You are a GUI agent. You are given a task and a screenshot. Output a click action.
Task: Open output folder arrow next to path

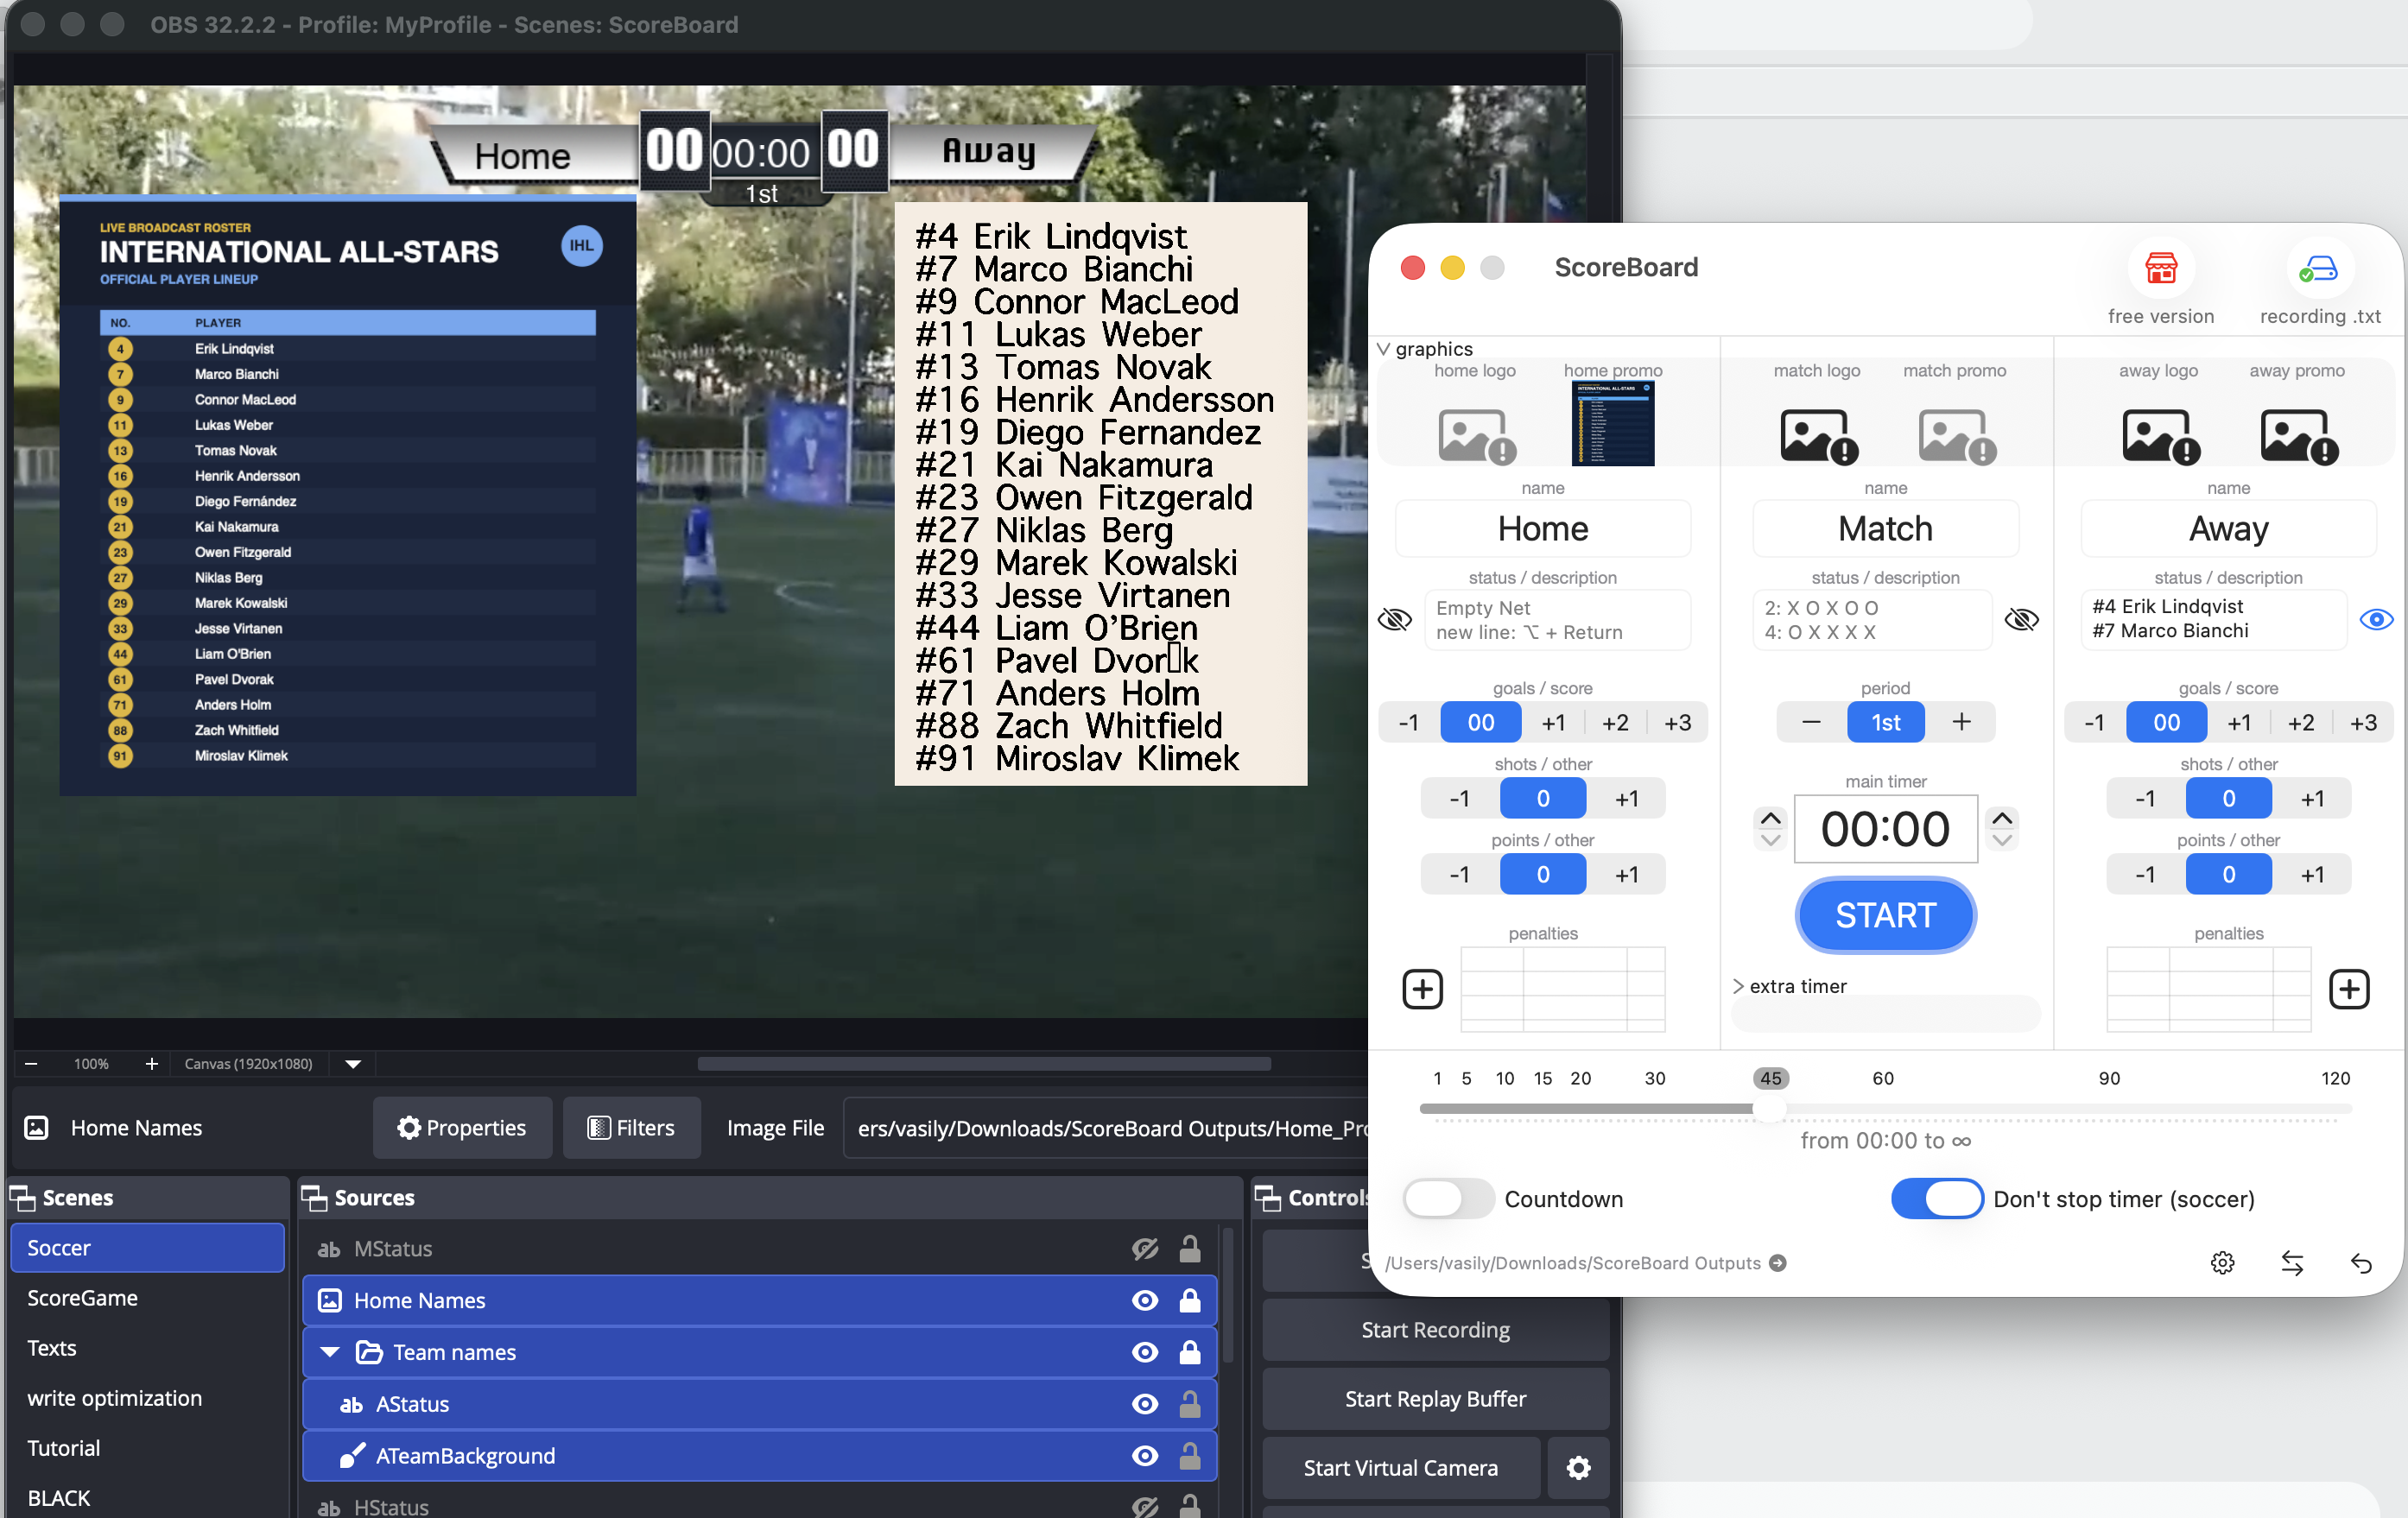1777,1263
